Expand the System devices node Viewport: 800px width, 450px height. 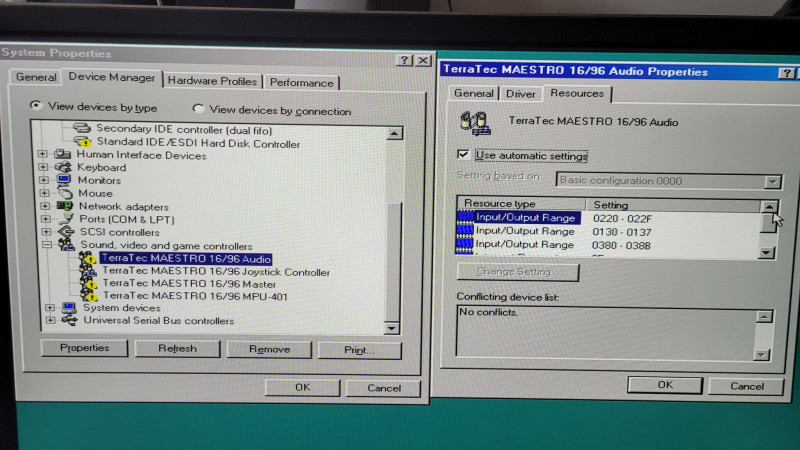[x=49, y=307]
